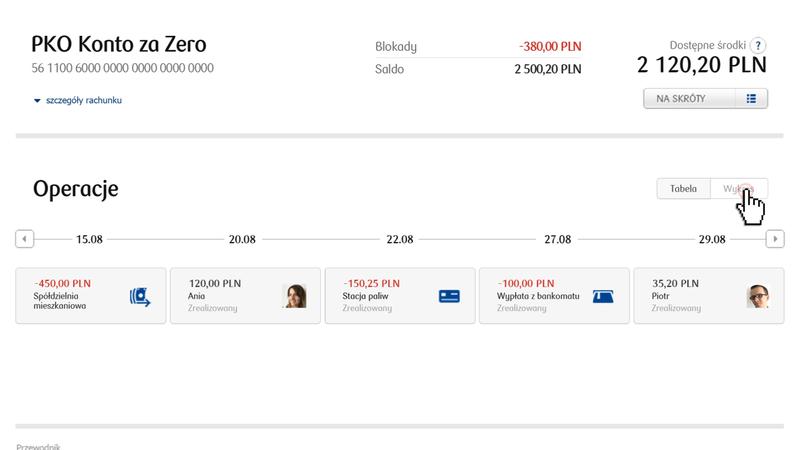This screenshot has height=450, width=800.
Task: Click Piotr's profile photo
Action: click(757, 296)
